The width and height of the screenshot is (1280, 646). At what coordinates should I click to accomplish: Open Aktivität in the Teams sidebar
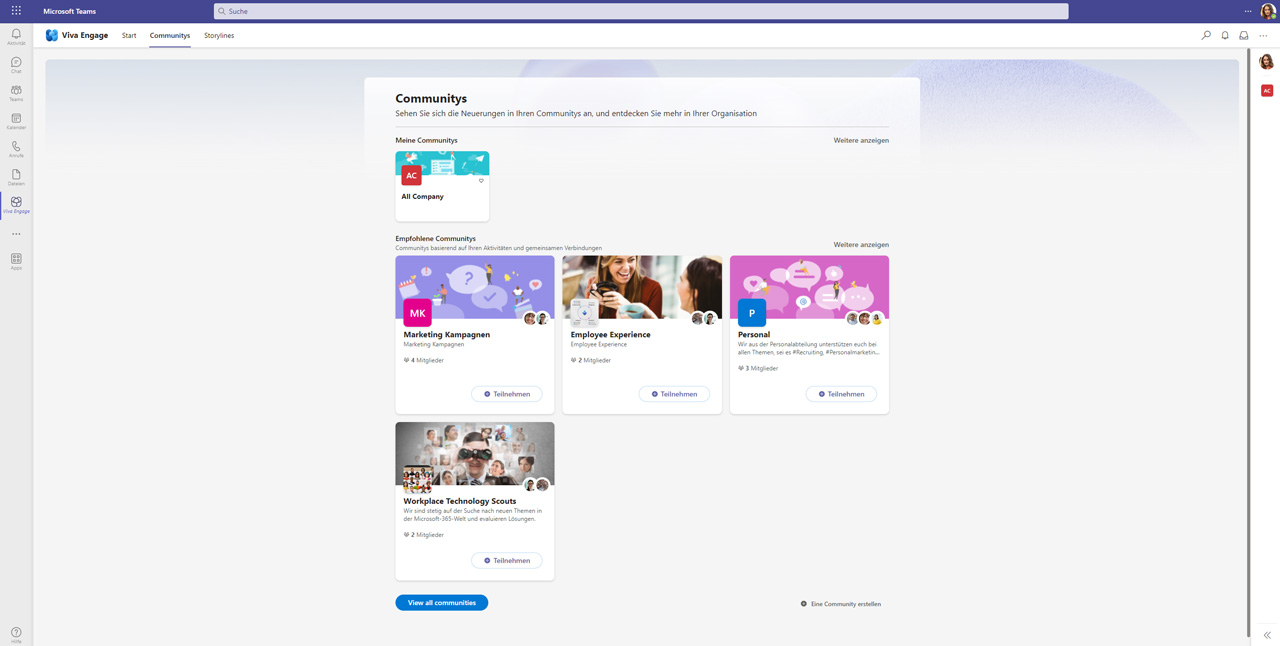coord(16,37)
